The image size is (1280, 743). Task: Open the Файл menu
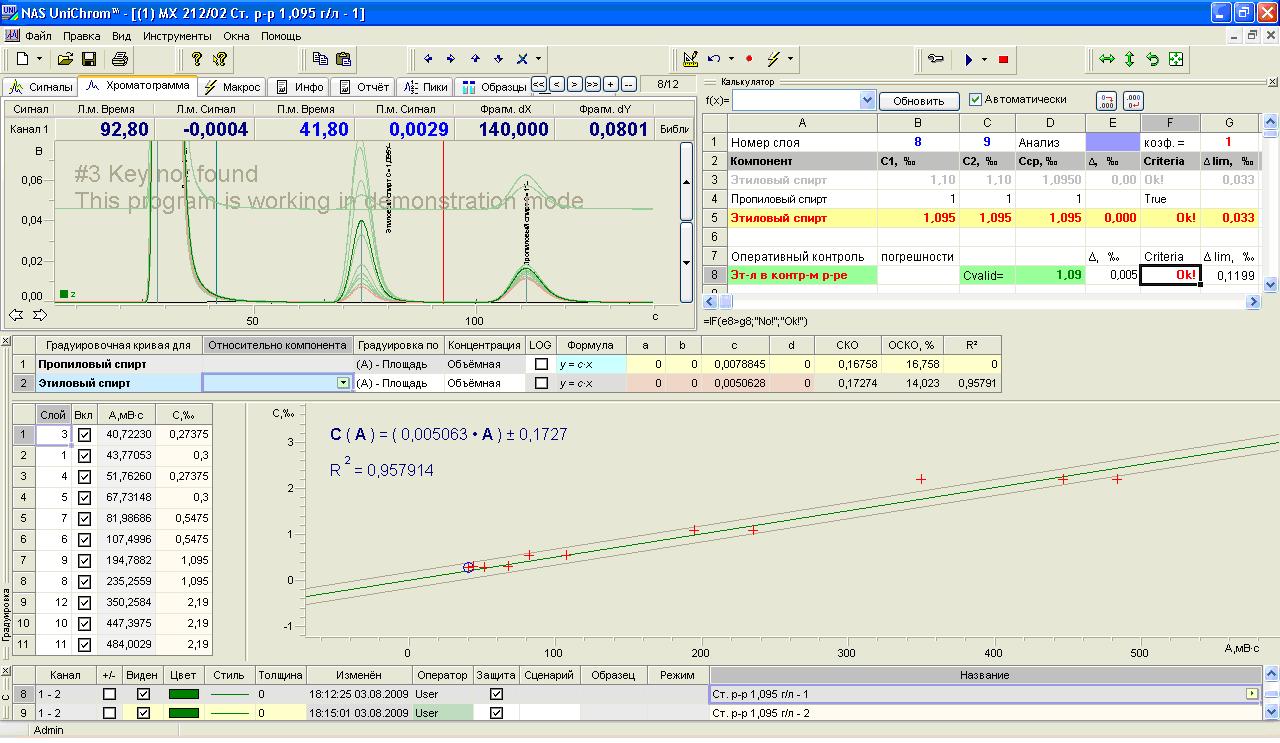point(38,36)
